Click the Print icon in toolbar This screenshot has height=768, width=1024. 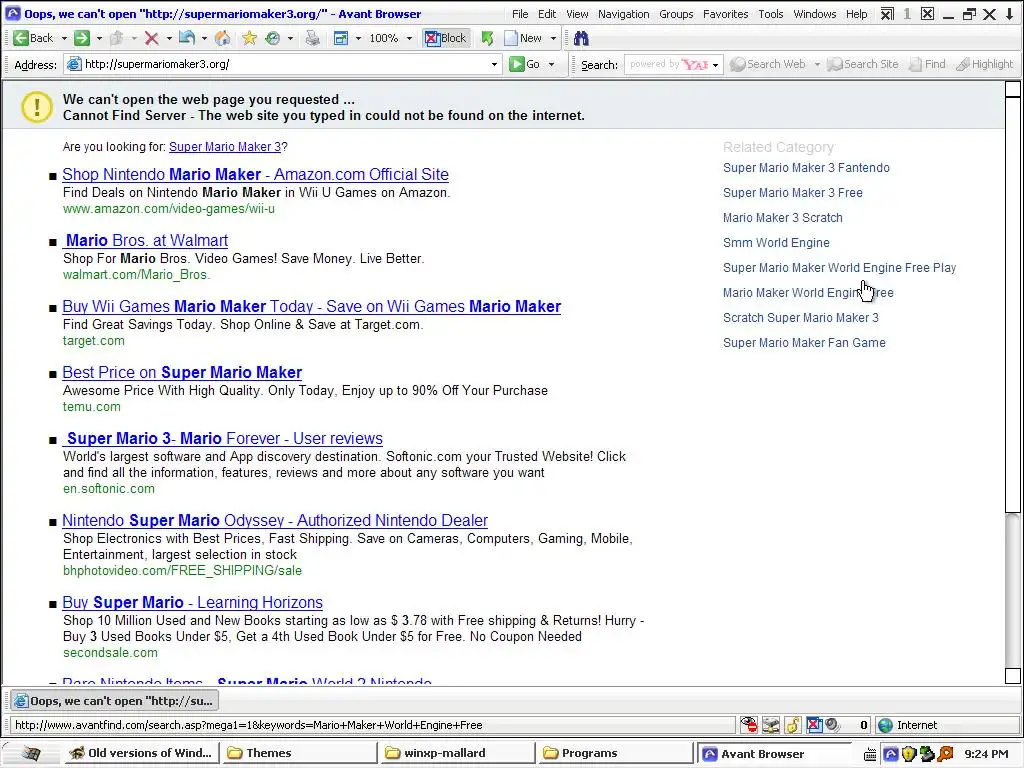tap(313, 39)
